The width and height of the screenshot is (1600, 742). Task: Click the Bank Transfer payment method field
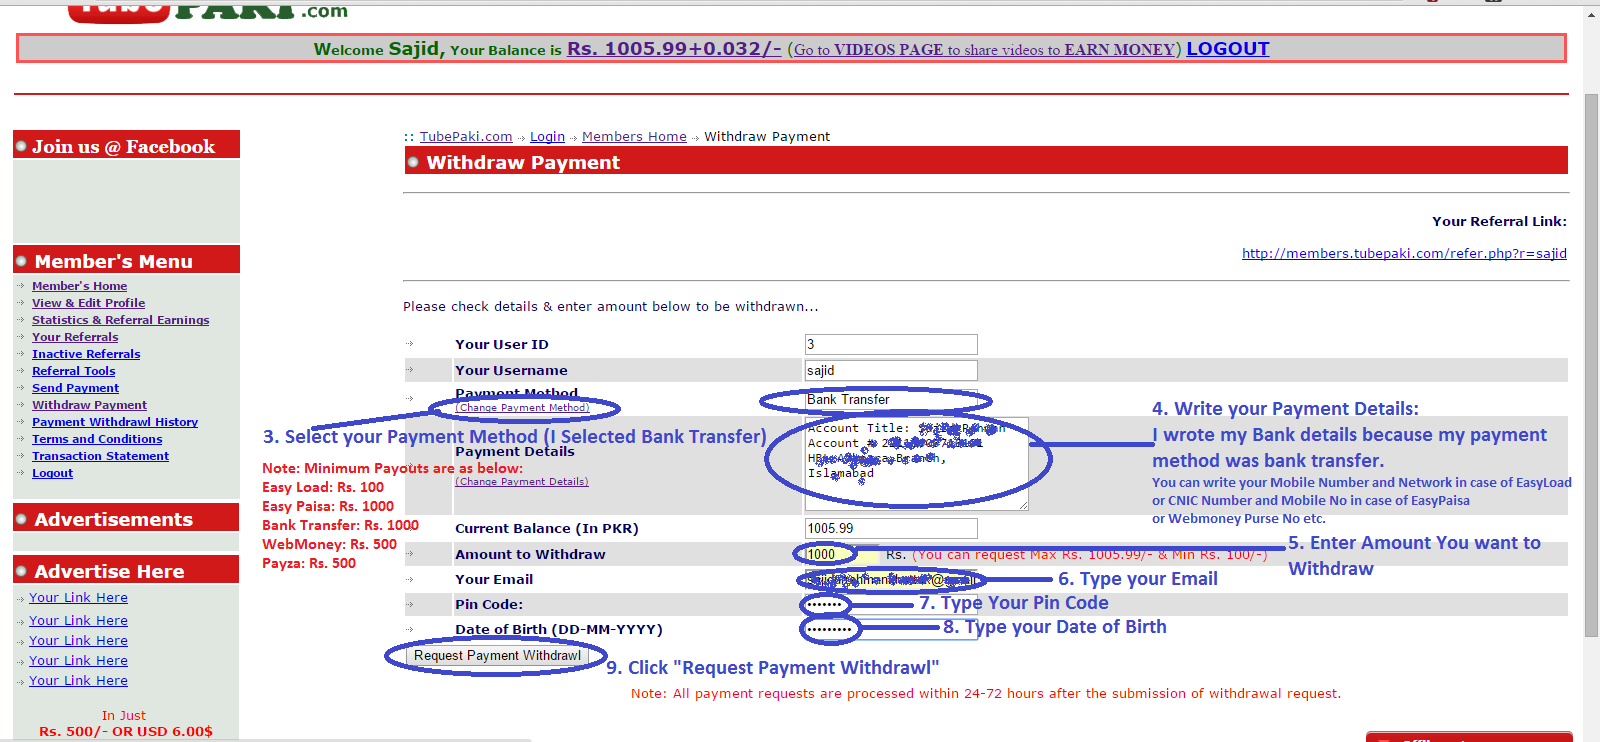pyautogui.click(x=891, y=400)
